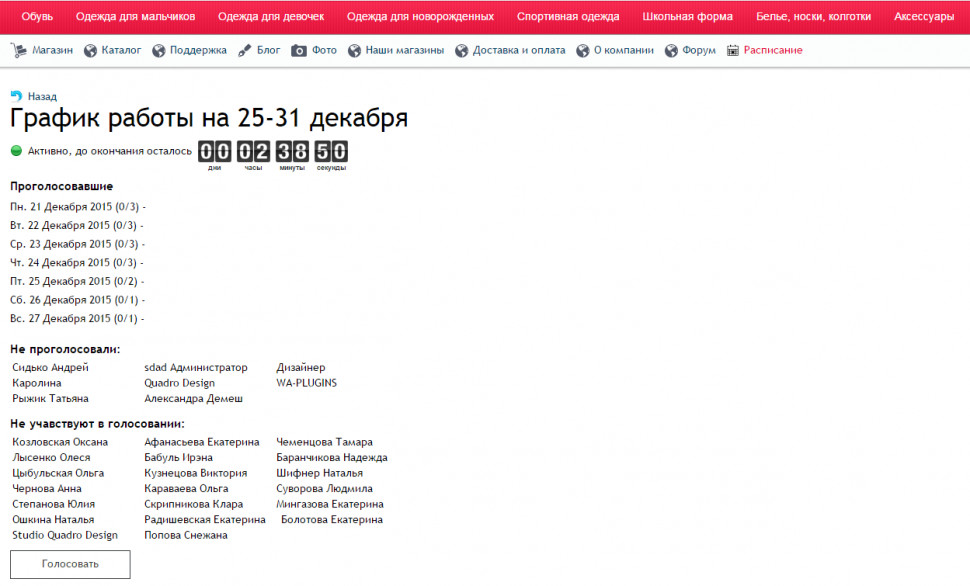
Task: Click the globe icon beside Форум
Action: (x=671, y=51)
